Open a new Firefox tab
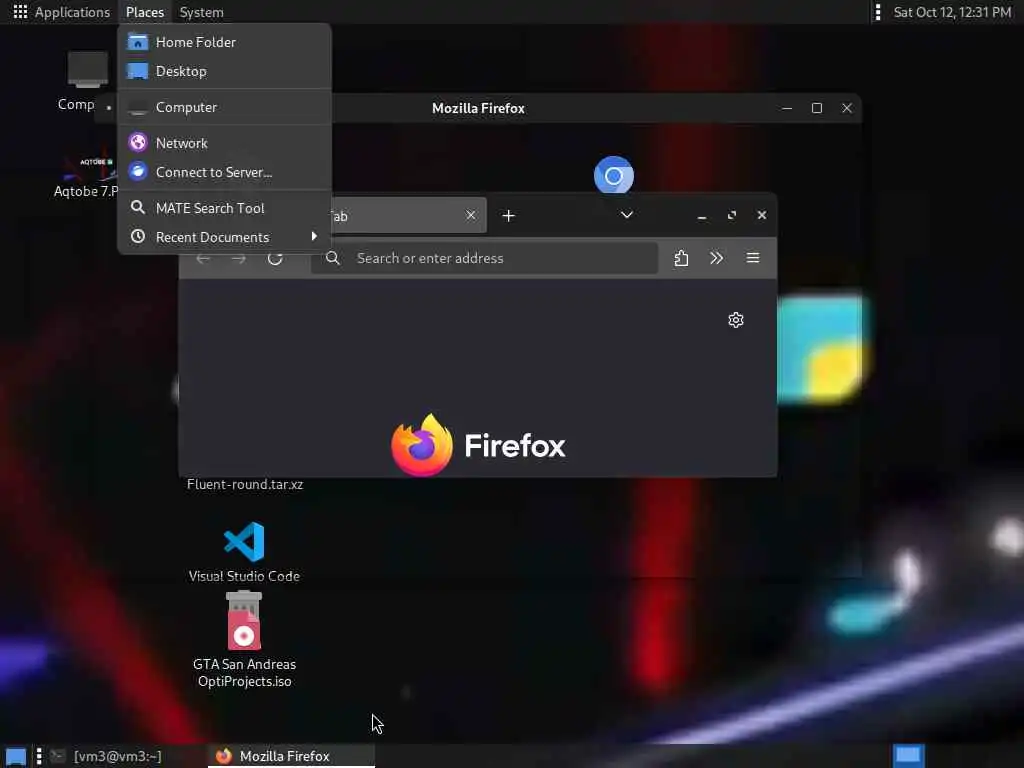Image resolution: width=1024 pixels, height=768 pixels. (x=509, y=216)
